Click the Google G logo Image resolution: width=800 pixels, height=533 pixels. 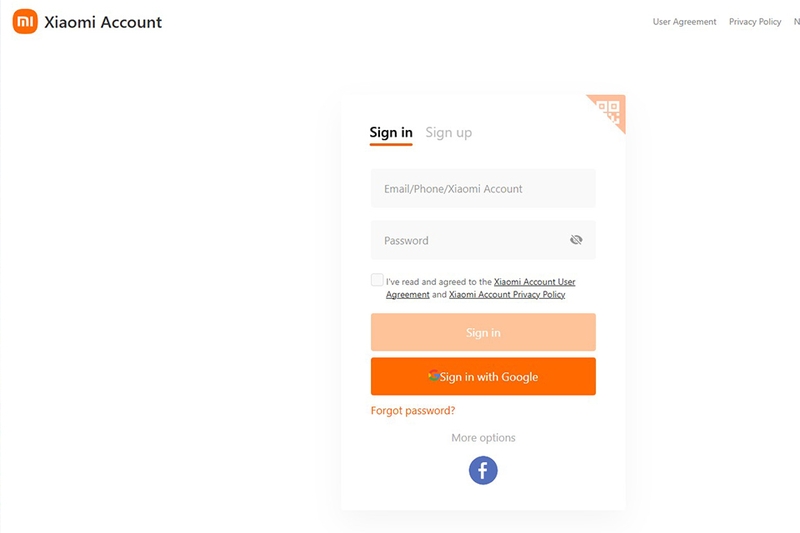[434, 376]
